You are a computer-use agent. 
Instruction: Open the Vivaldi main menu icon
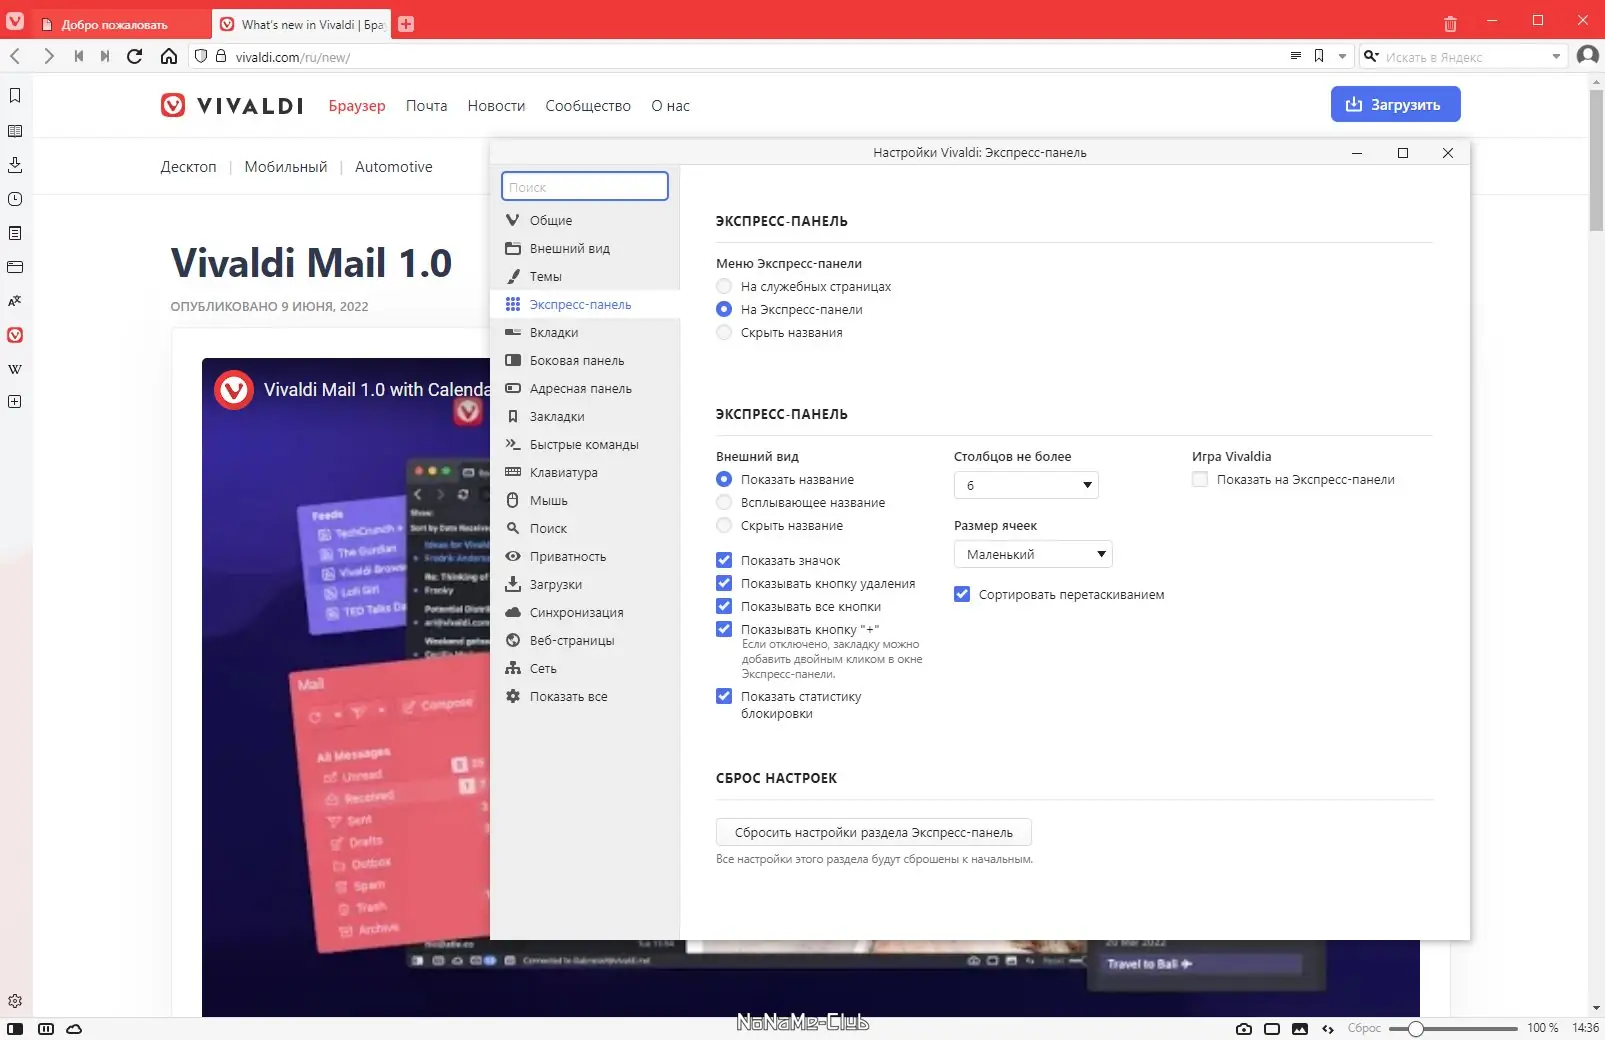(x=15, y=21)
